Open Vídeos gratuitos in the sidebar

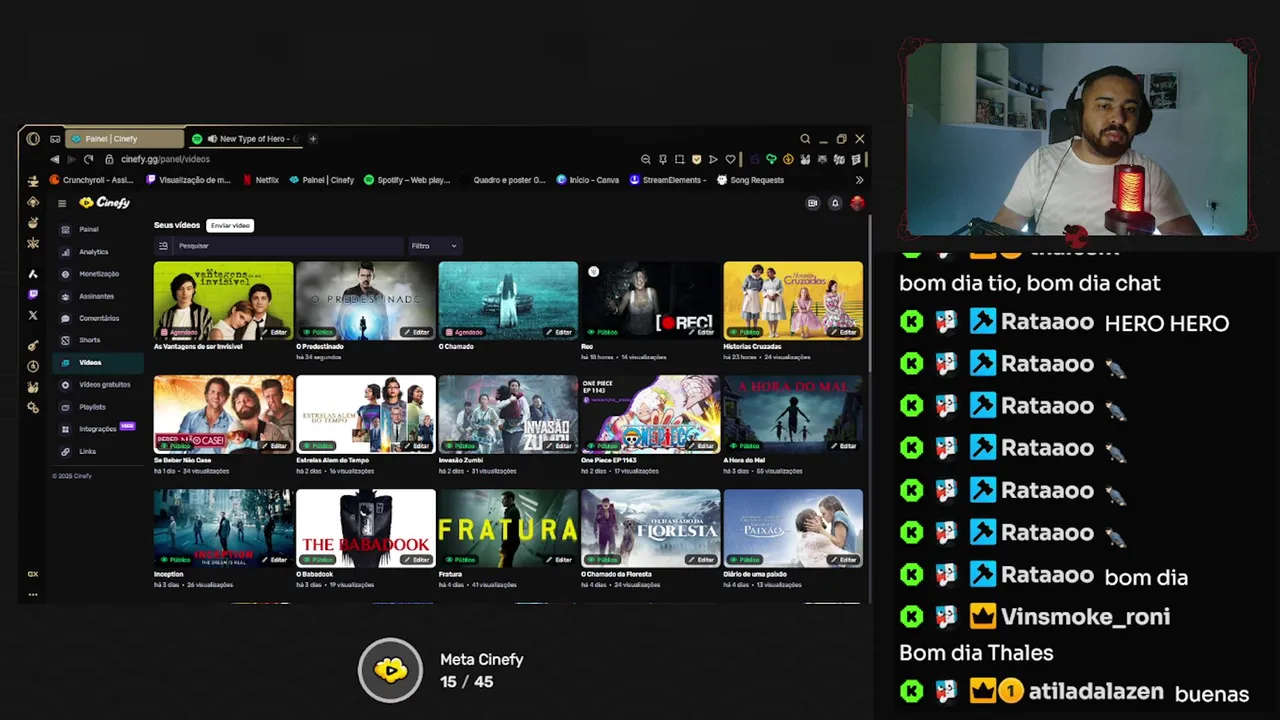click(97, 385)
